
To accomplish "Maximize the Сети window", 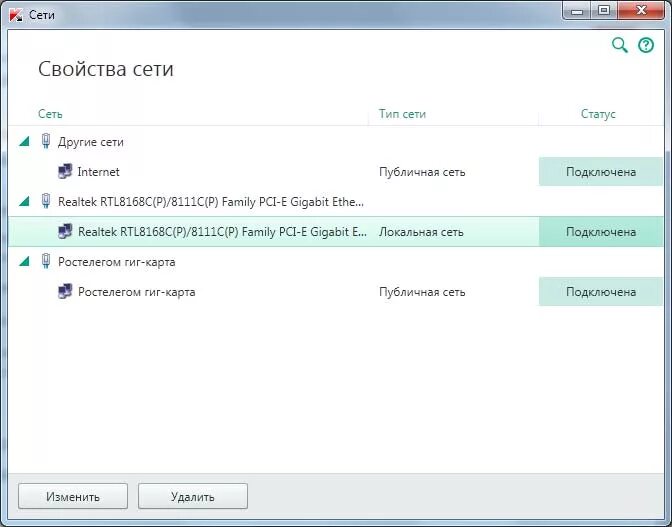I will (x=604, y=10).
